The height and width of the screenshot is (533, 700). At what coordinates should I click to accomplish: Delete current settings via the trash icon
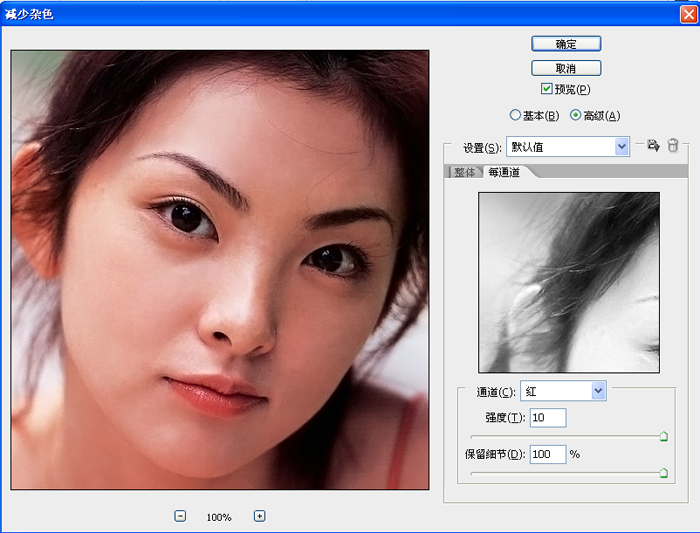[x=673, y=146]
